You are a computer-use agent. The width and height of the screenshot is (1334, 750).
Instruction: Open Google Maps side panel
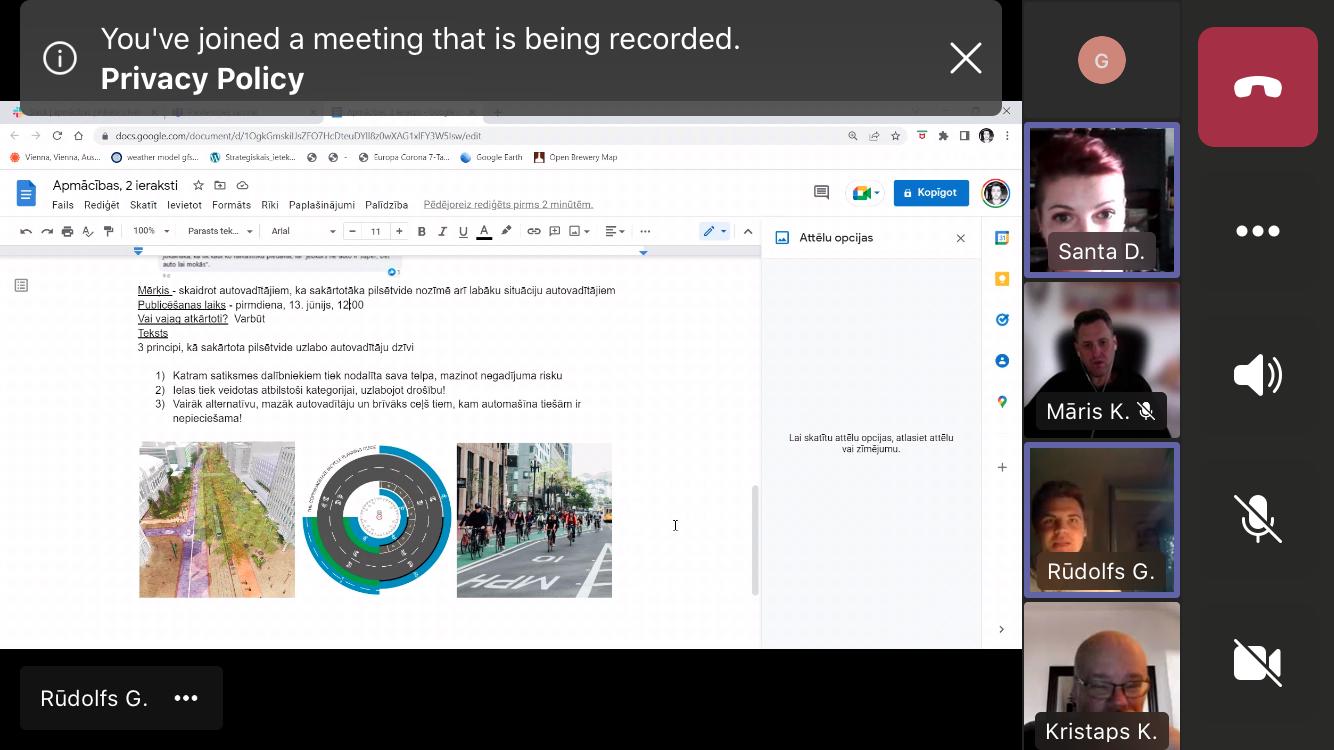[1002, 402]
